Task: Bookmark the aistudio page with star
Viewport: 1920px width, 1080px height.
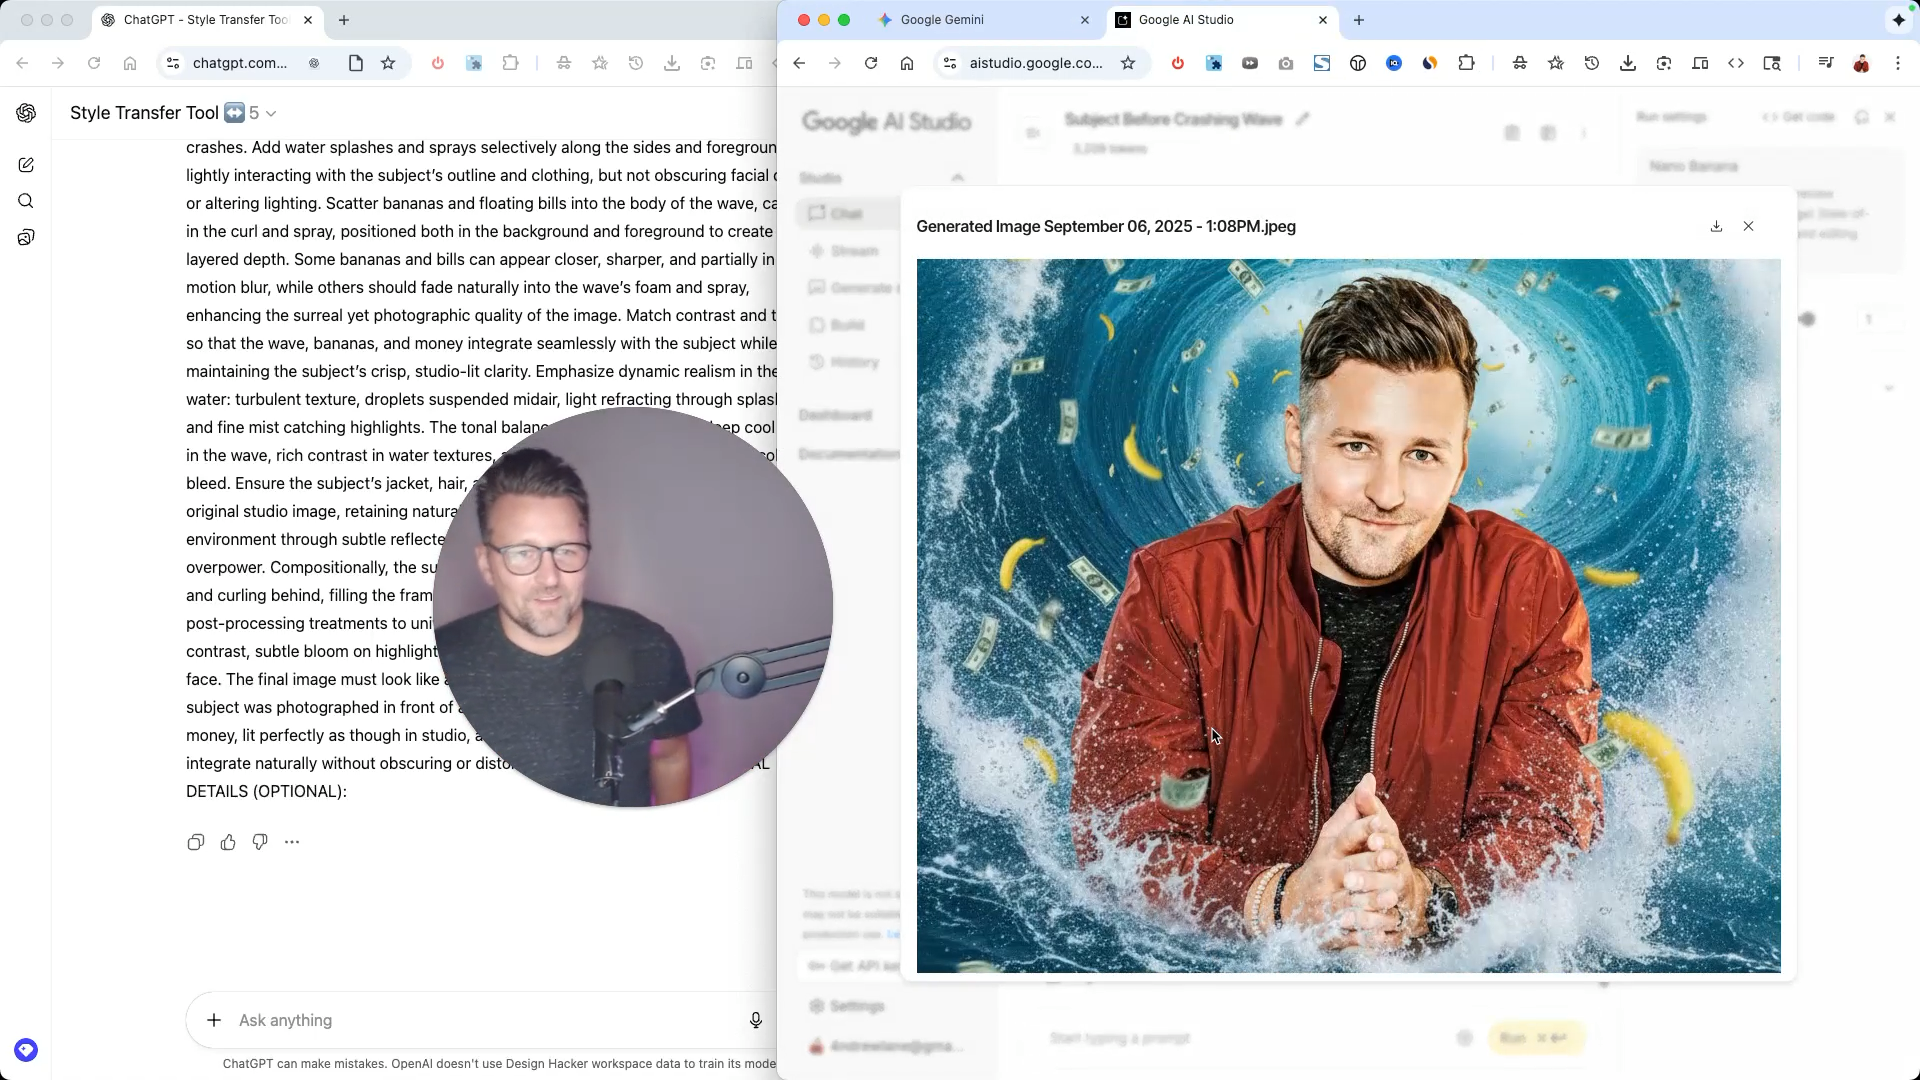Action: [x=1128, y=63]
